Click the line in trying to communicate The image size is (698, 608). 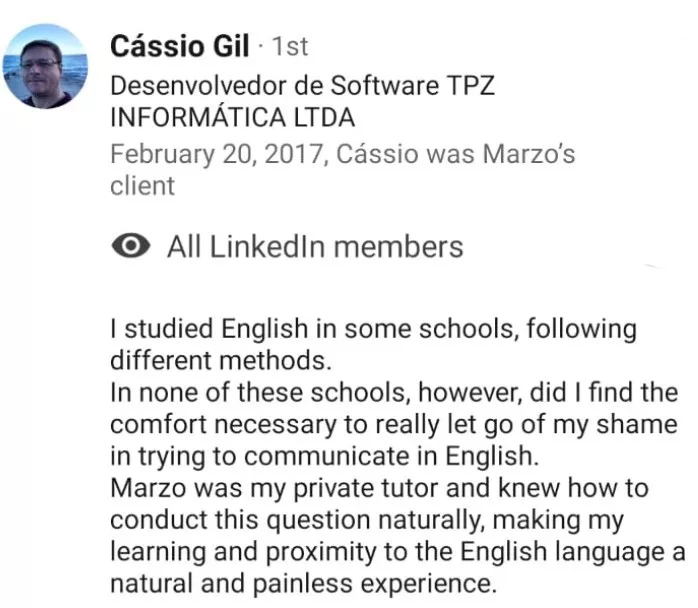pyautogui.click(x=325, y=456)
